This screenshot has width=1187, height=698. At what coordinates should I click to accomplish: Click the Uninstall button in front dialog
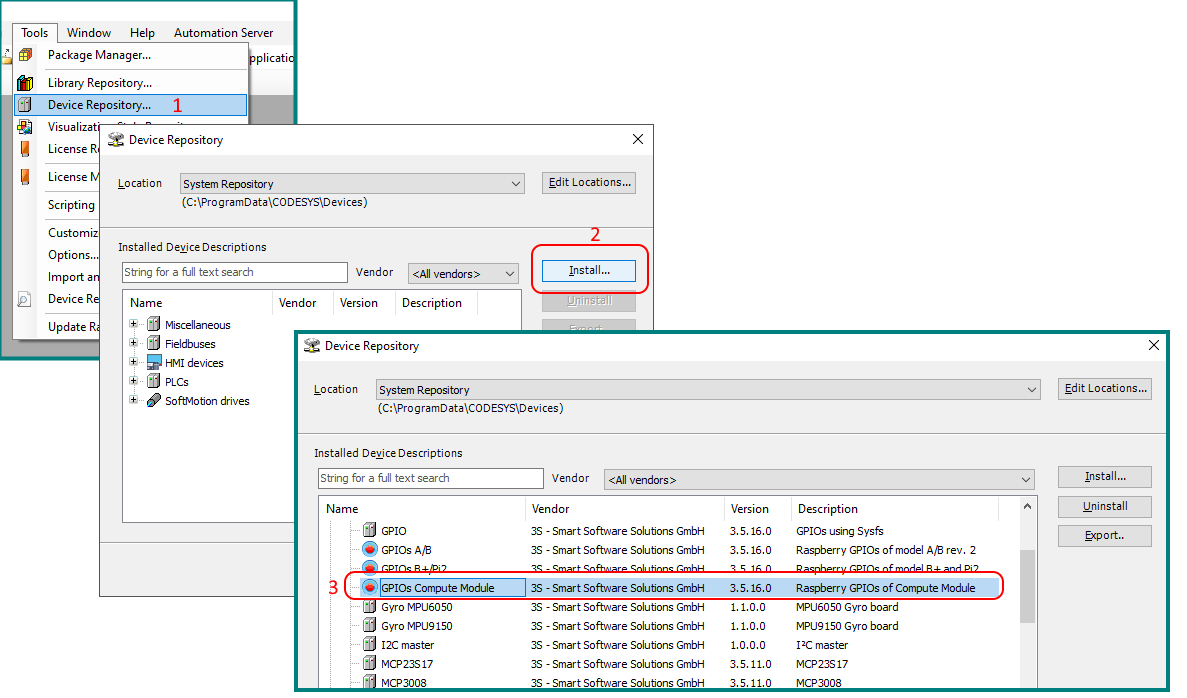pos(1104,507)
